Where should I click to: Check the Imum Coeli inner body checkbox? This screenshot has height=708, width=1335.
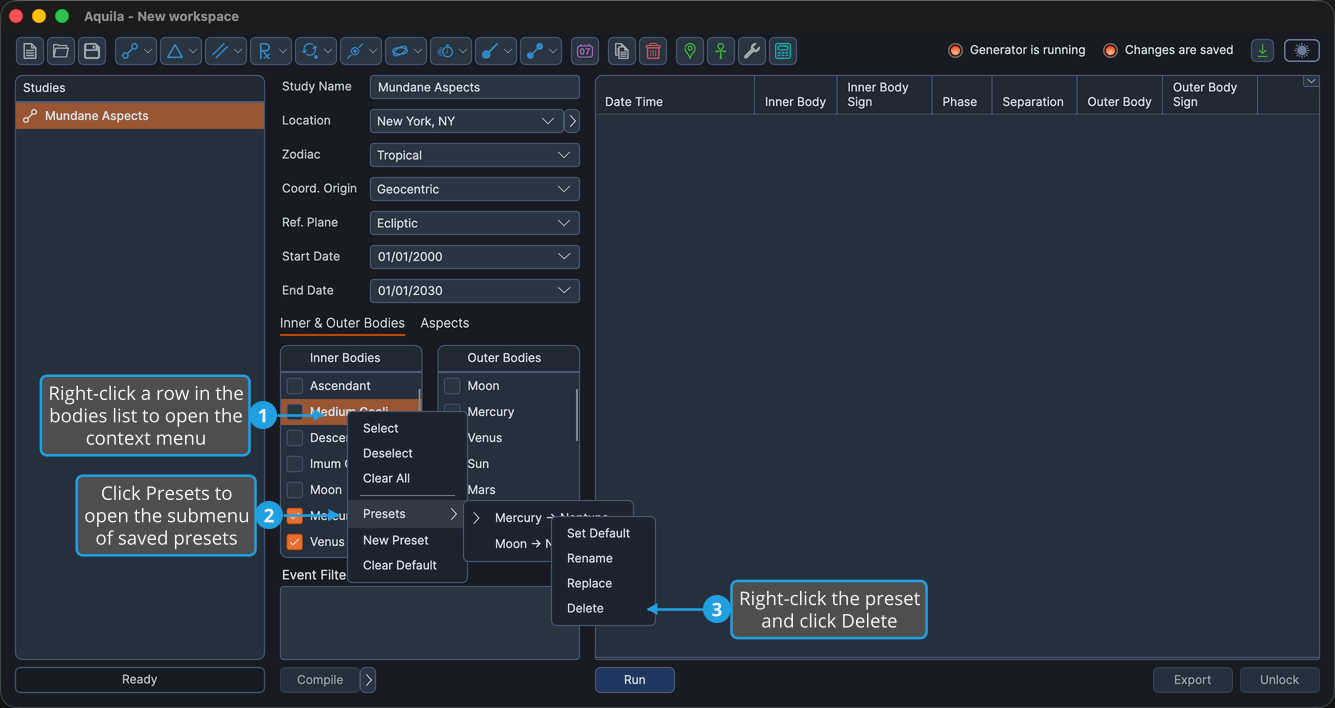295,464
